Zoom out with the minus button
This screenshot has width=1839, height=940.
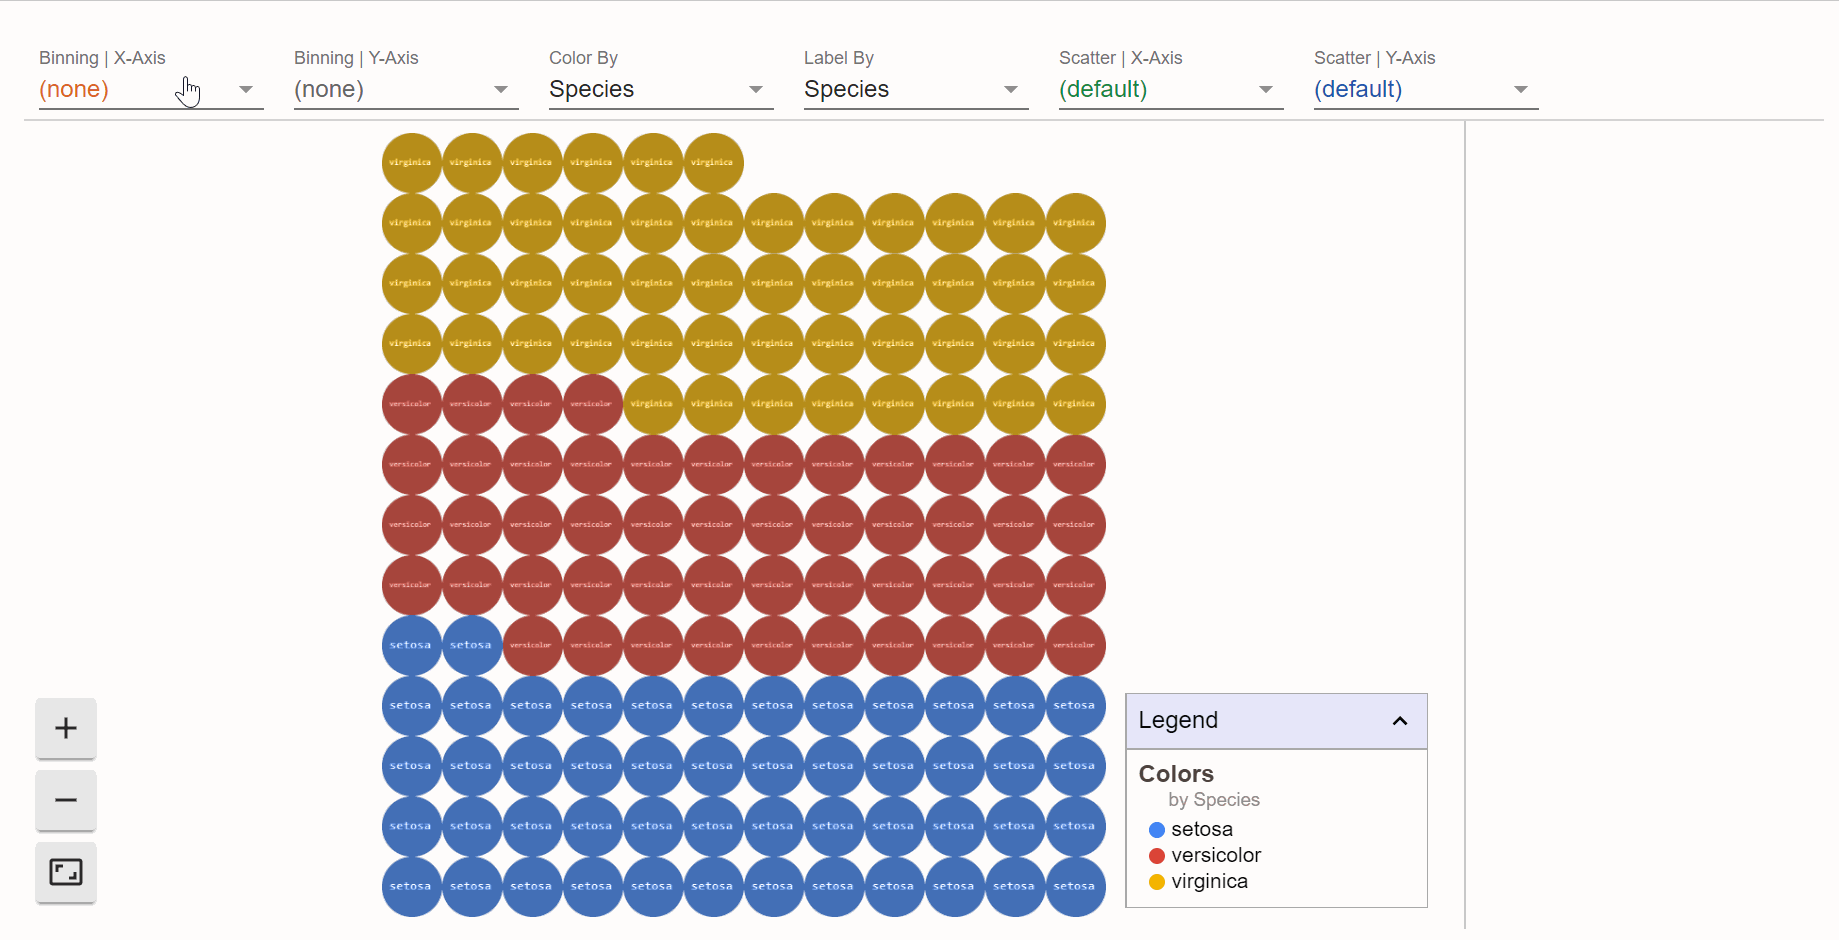(x=66, y=800)
